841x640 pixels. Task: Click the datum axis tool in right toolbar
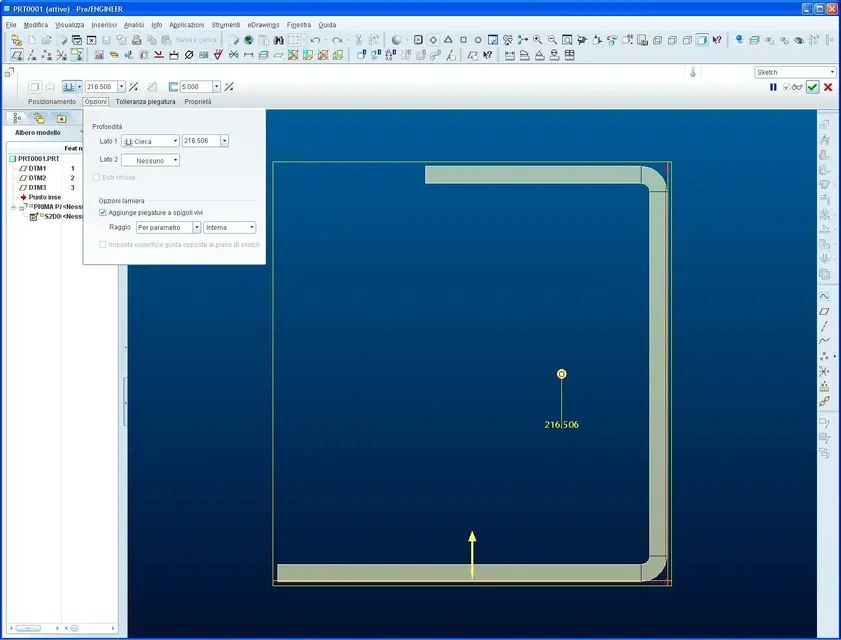click(824, 326)
